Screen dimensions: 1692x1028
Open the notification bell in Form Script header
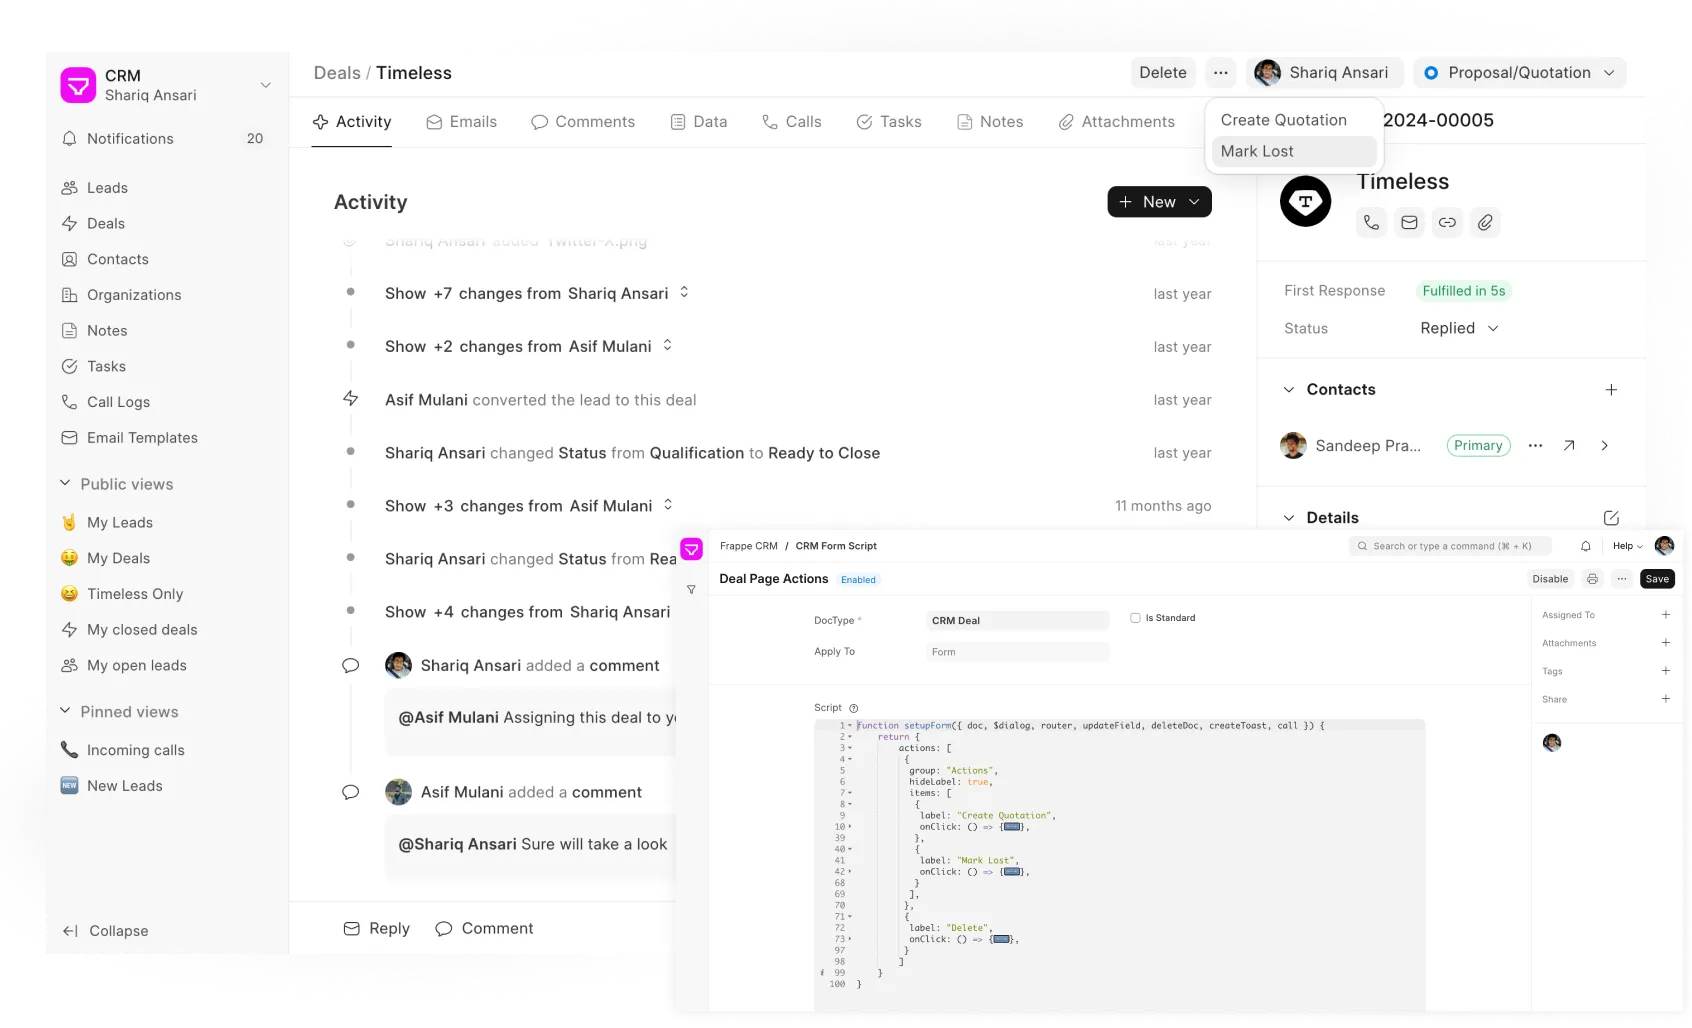1586,546
